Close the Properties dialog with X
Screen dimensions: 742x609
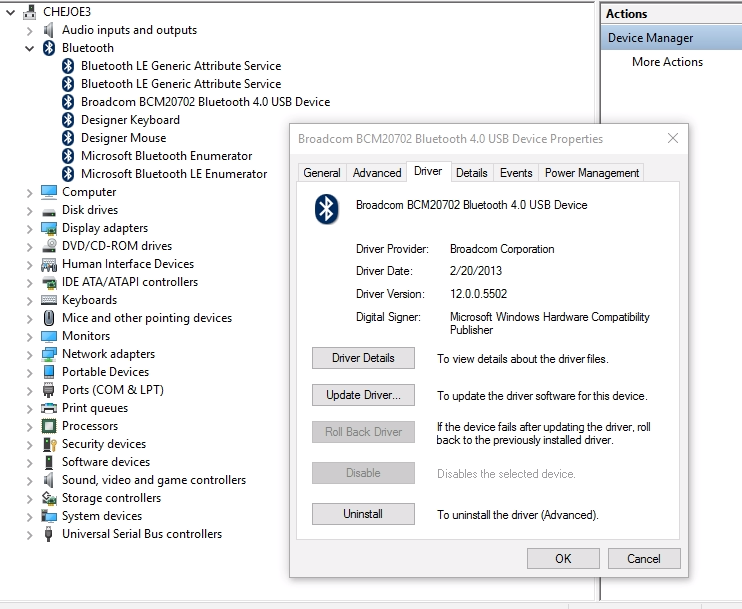pos(673,138)
